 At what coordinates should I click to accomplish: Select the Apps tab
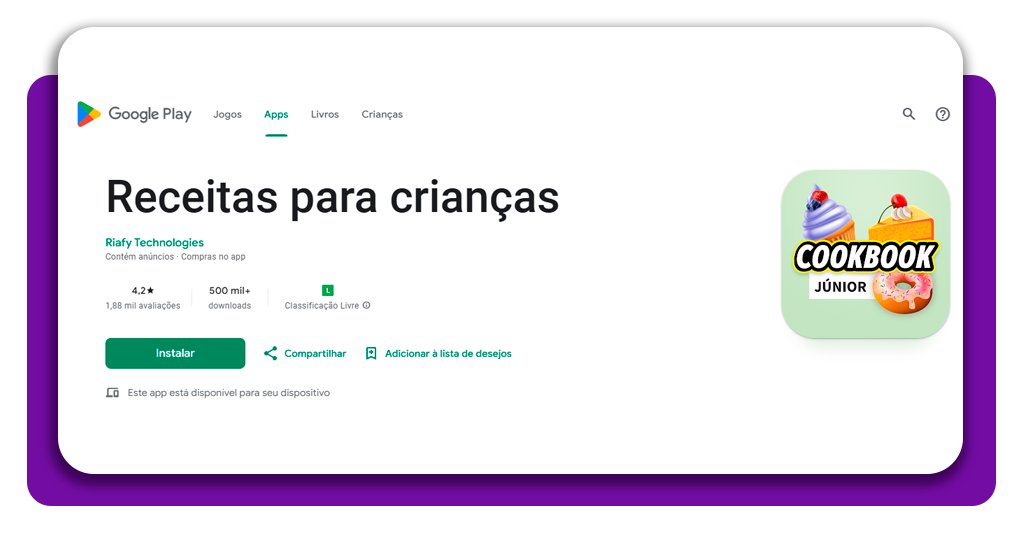click(276, 114)
